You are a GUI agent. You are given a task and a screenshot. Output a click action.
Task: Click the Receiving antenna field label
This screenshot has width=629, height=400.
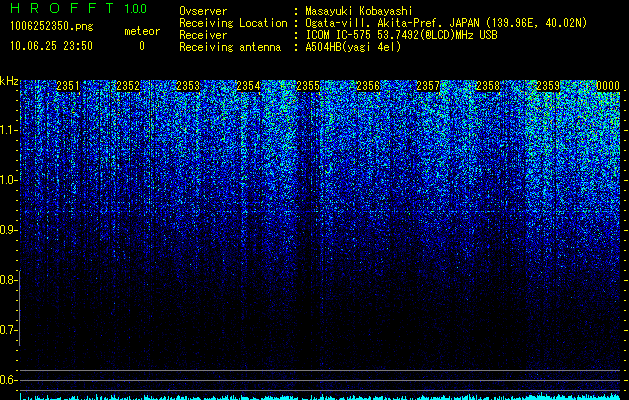point(230,47)
